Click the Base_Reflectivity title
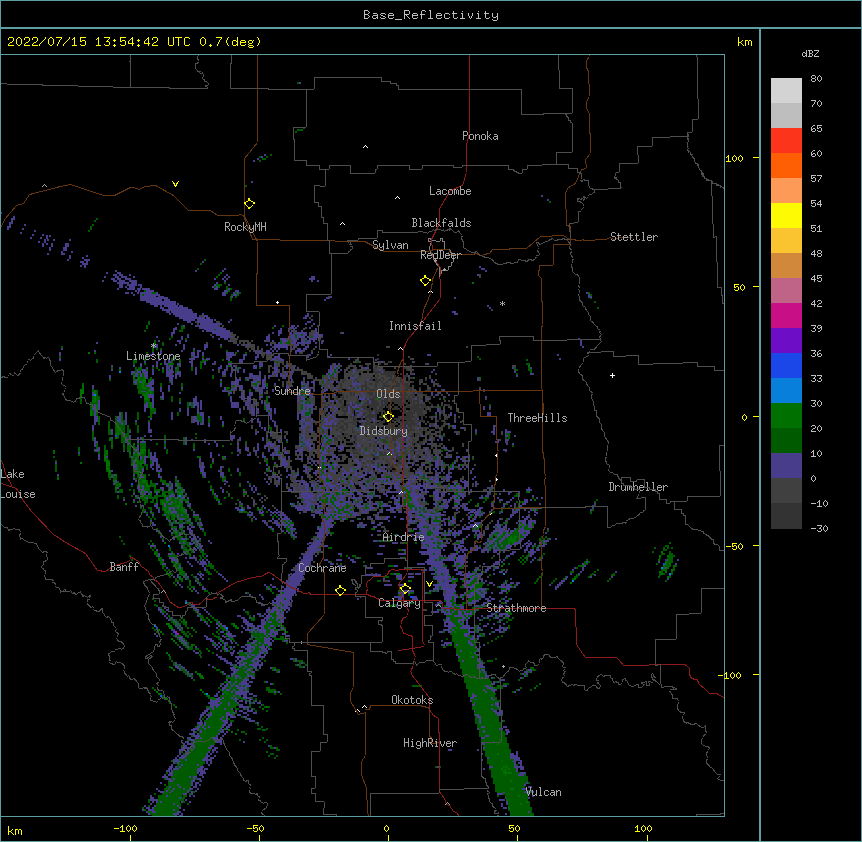This screenshot has height=842, width=862. point(431,15)
